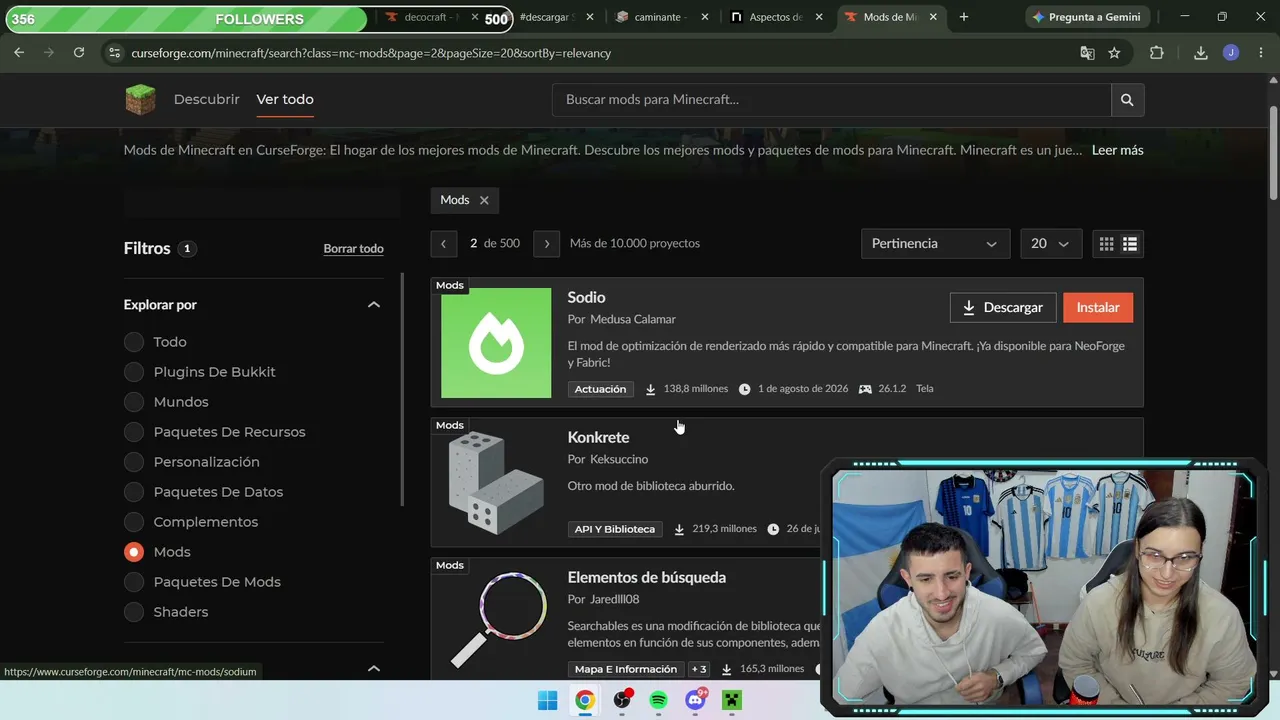Open the browser downloads icon

pos(1201,53)
